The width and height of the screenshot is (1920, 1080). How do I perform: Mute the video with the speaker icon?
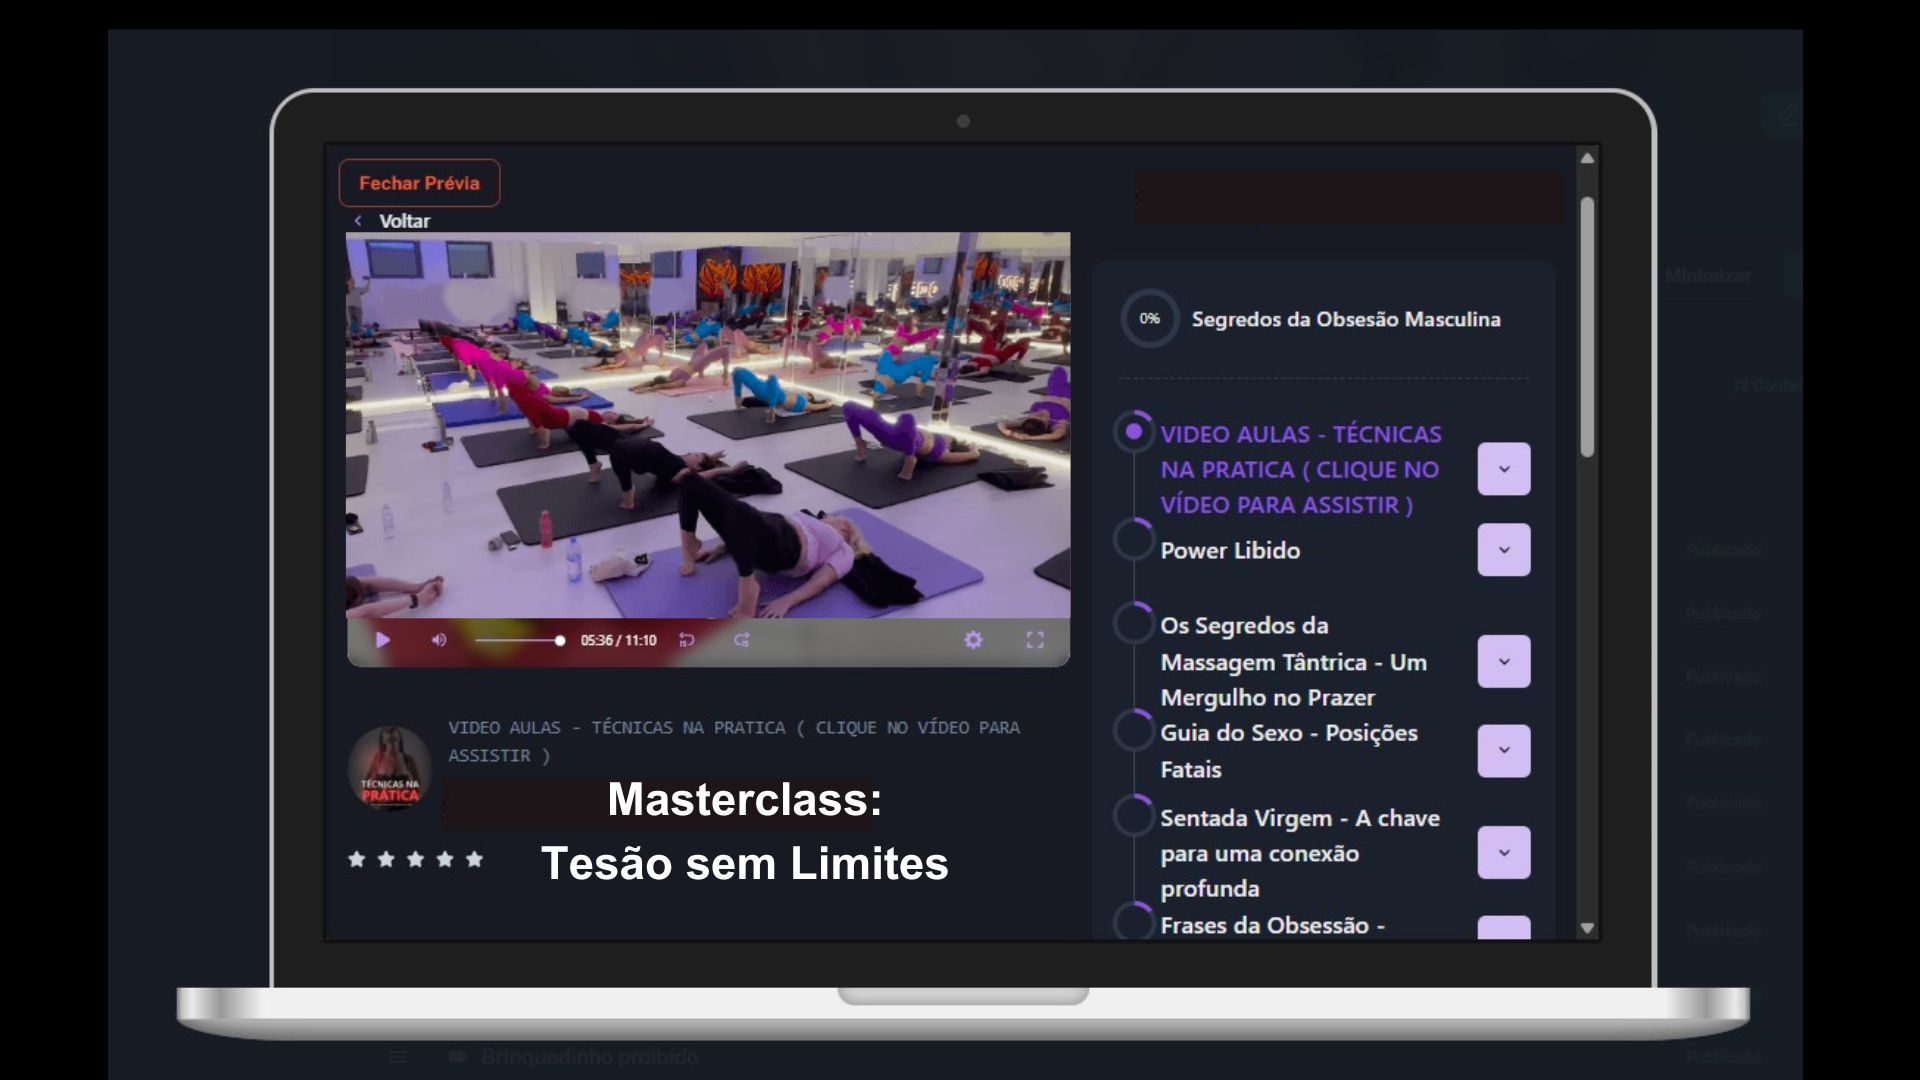coord(438,640)
